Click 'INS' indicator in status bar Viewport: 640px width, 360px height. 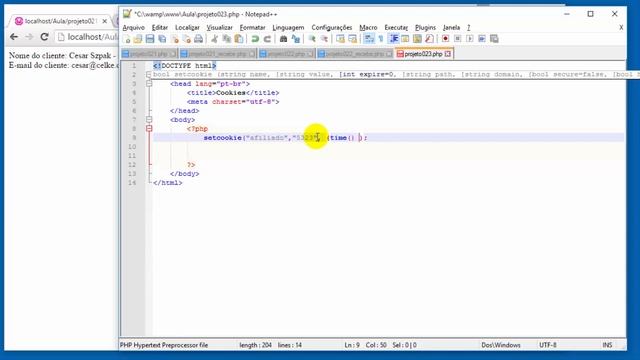(607, 345)
